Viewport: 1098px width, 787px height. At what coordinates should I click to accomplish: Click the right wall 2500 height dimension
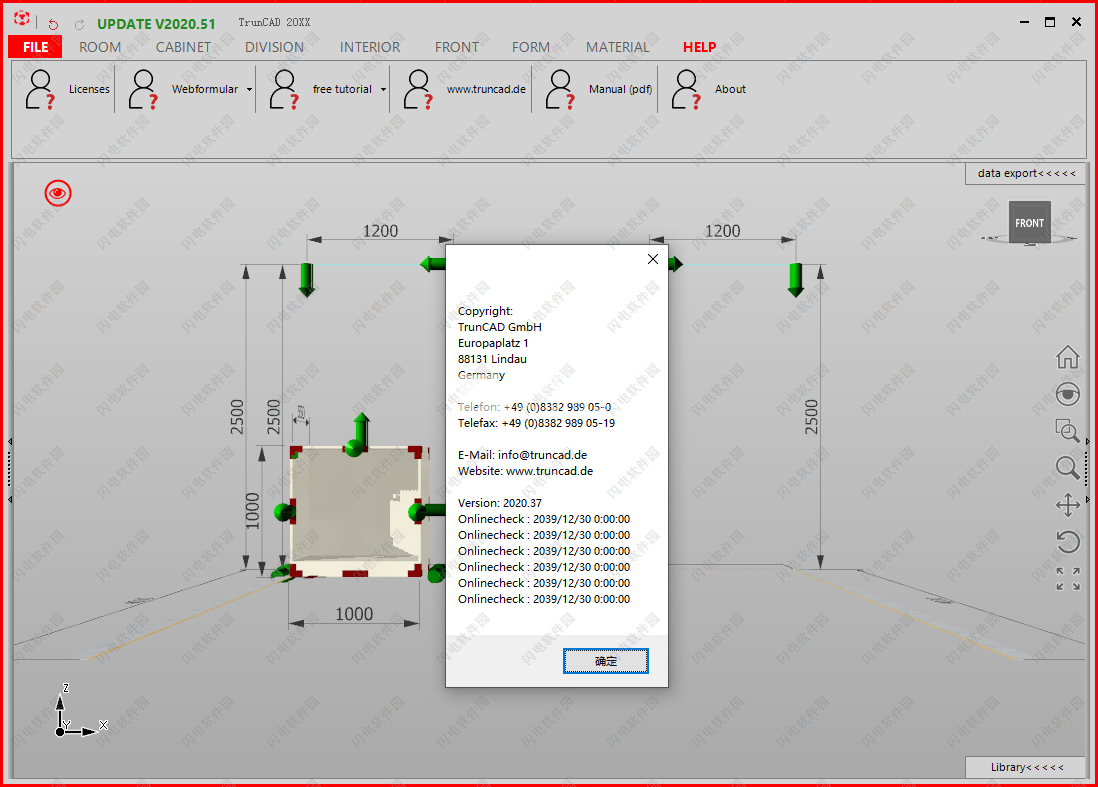click(x=811, y=417)
